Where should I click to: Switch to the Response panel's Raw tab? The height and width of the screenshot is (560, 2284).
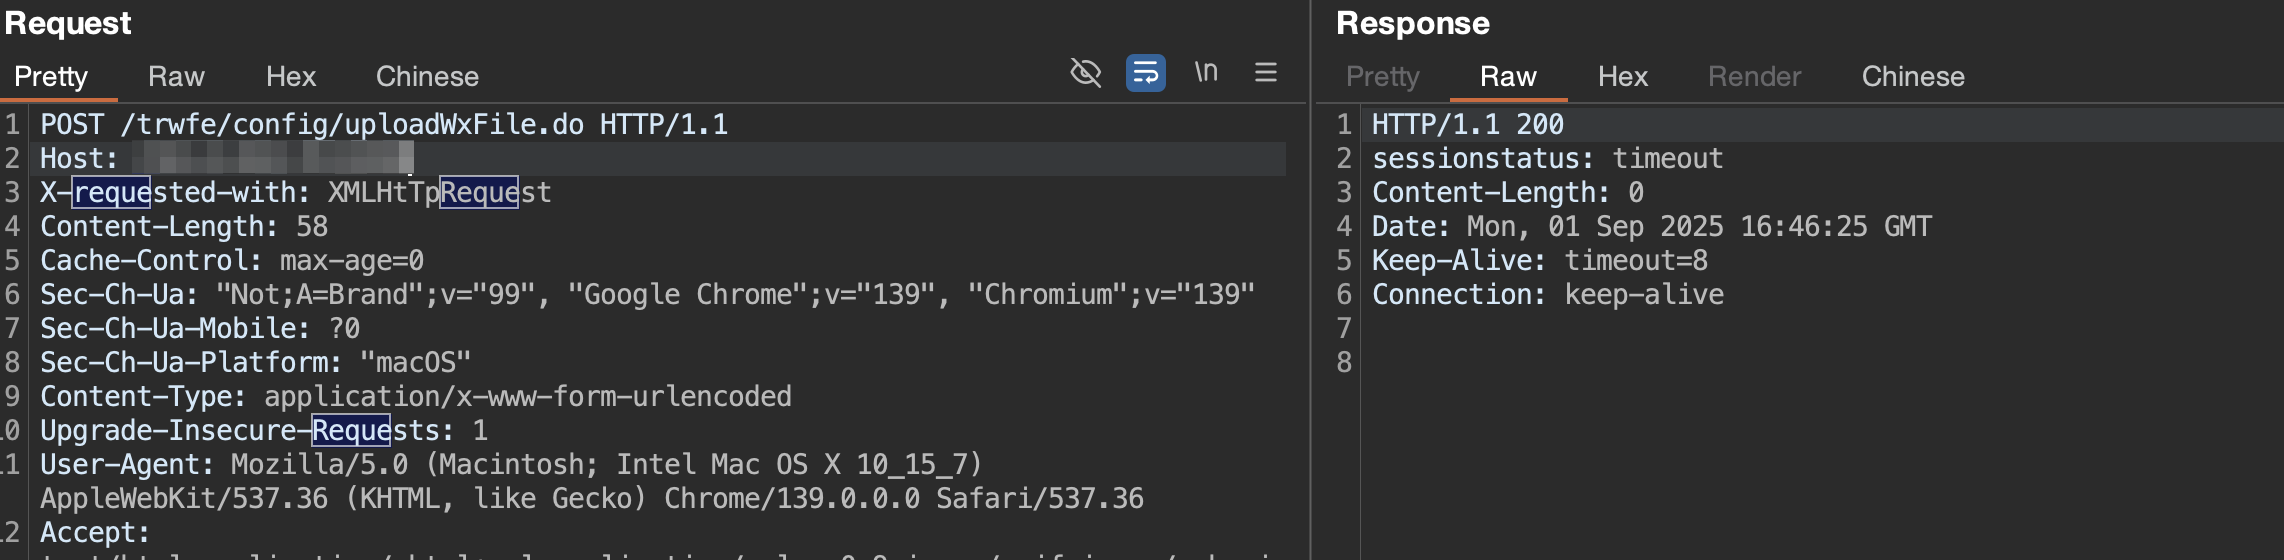1508,77
